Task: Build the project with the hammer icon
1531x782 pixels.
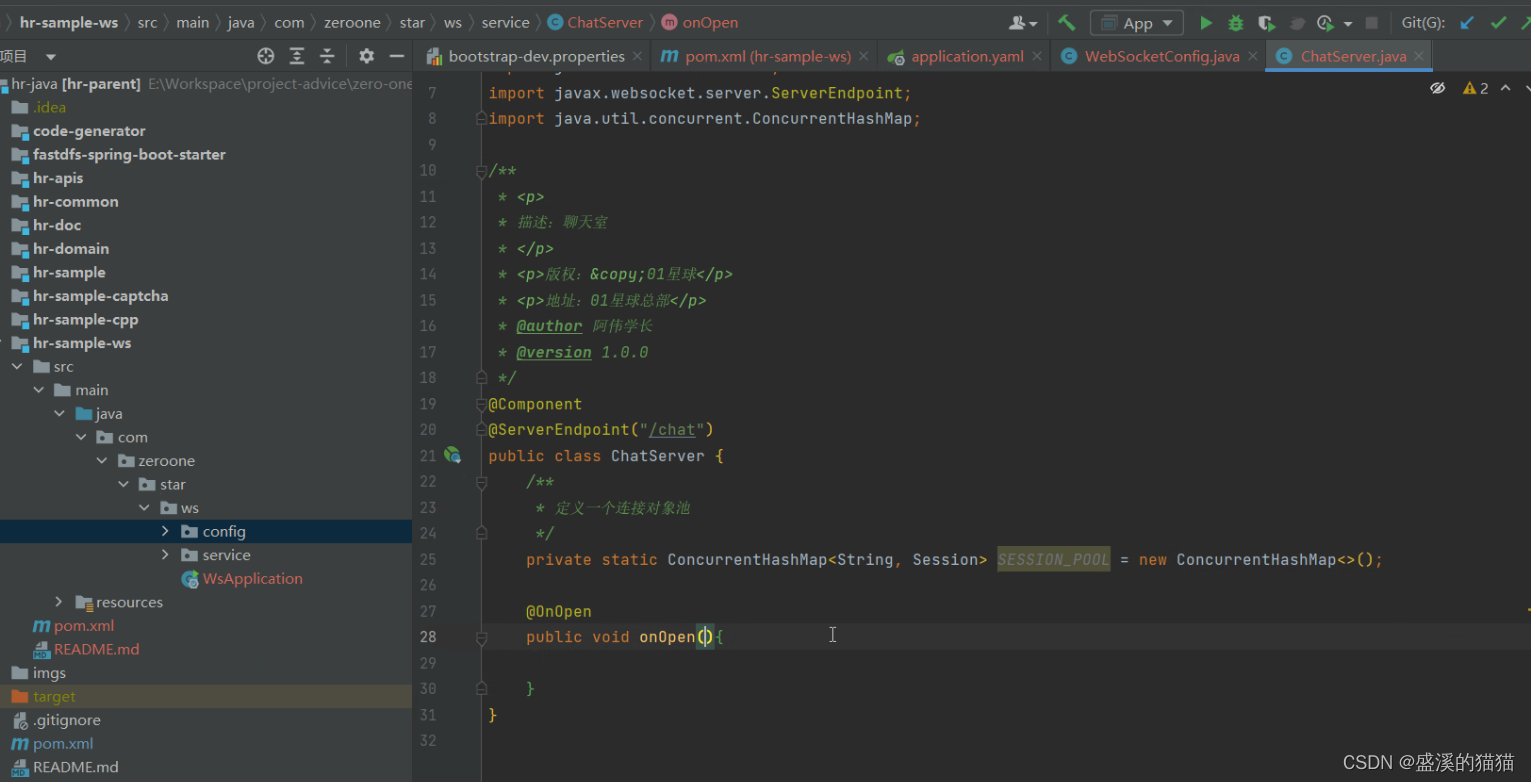Action: point(1067,22)
